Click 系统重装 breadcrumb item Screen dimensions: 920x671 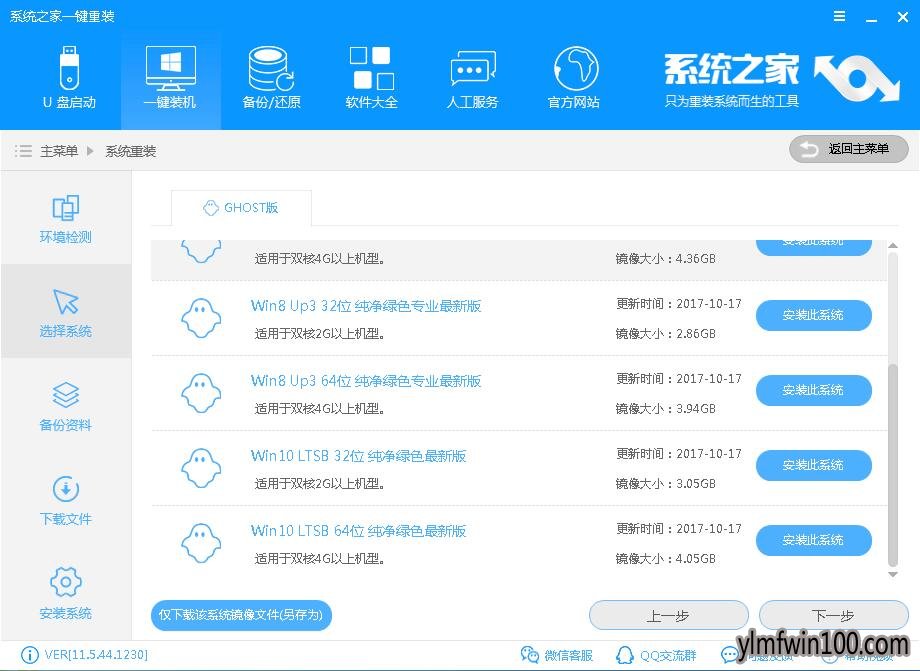click(x=131, y=151)
